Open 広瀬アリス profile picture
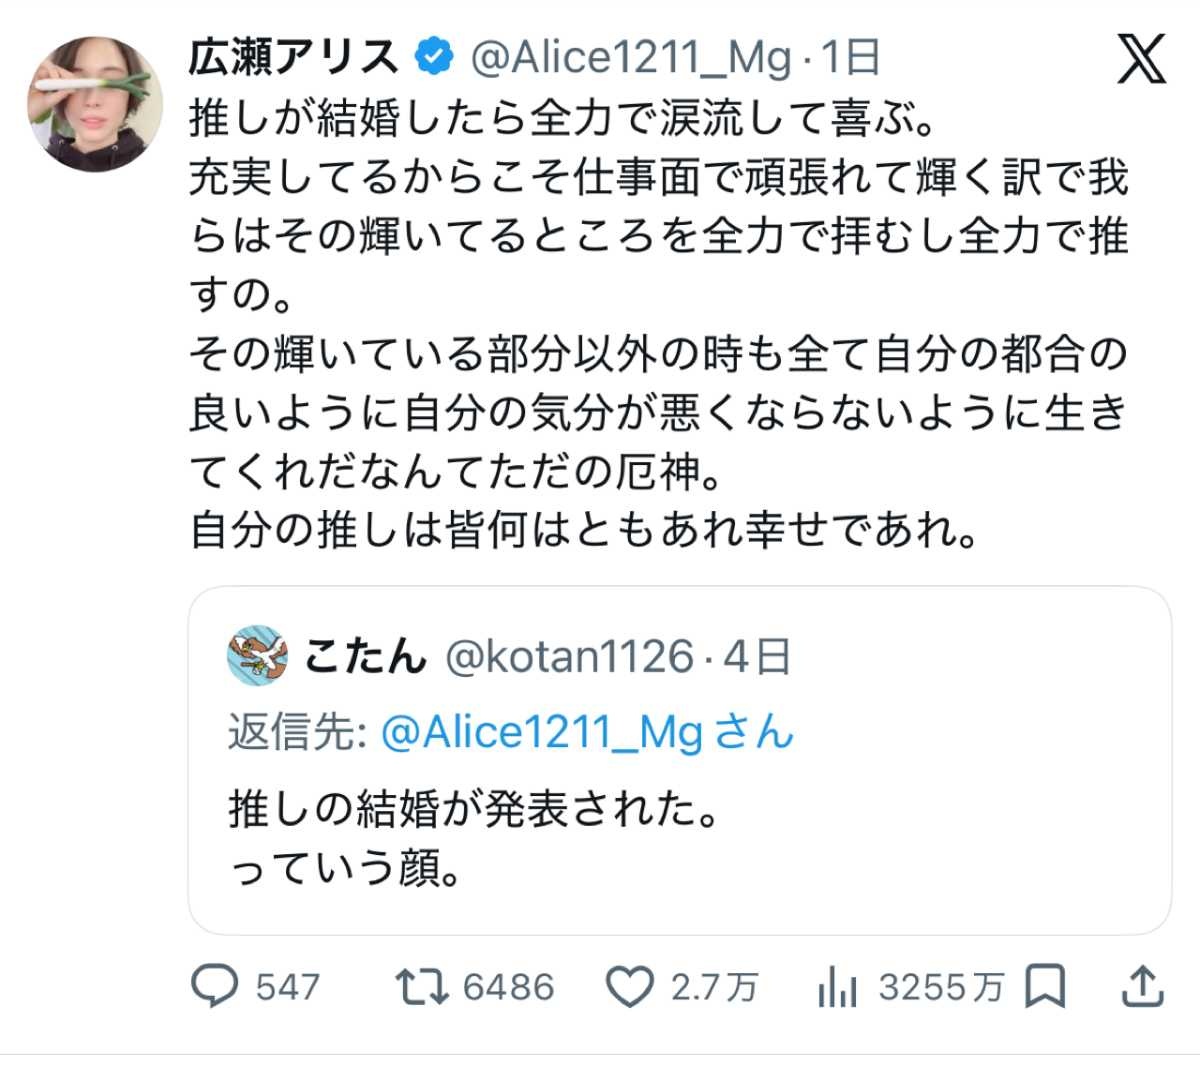The image size is (1200, 1081). [x=95, y=104]
